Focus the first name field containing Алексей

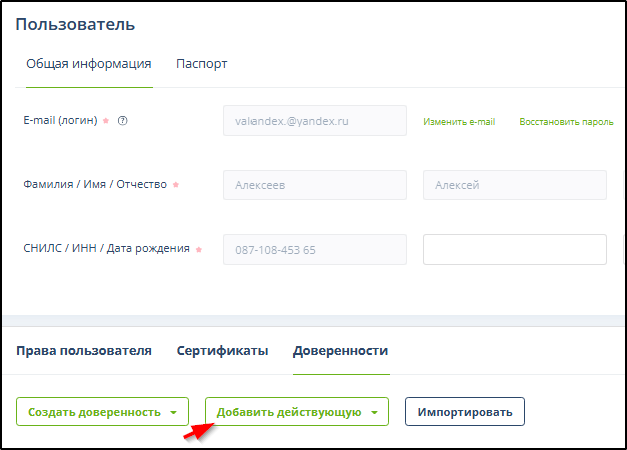pos(514,185)
